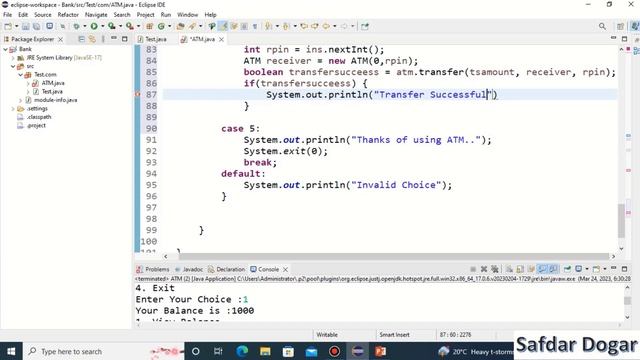Screen dimensions: 640x360
Task: Open the Window menu
Action: [187, 15]
